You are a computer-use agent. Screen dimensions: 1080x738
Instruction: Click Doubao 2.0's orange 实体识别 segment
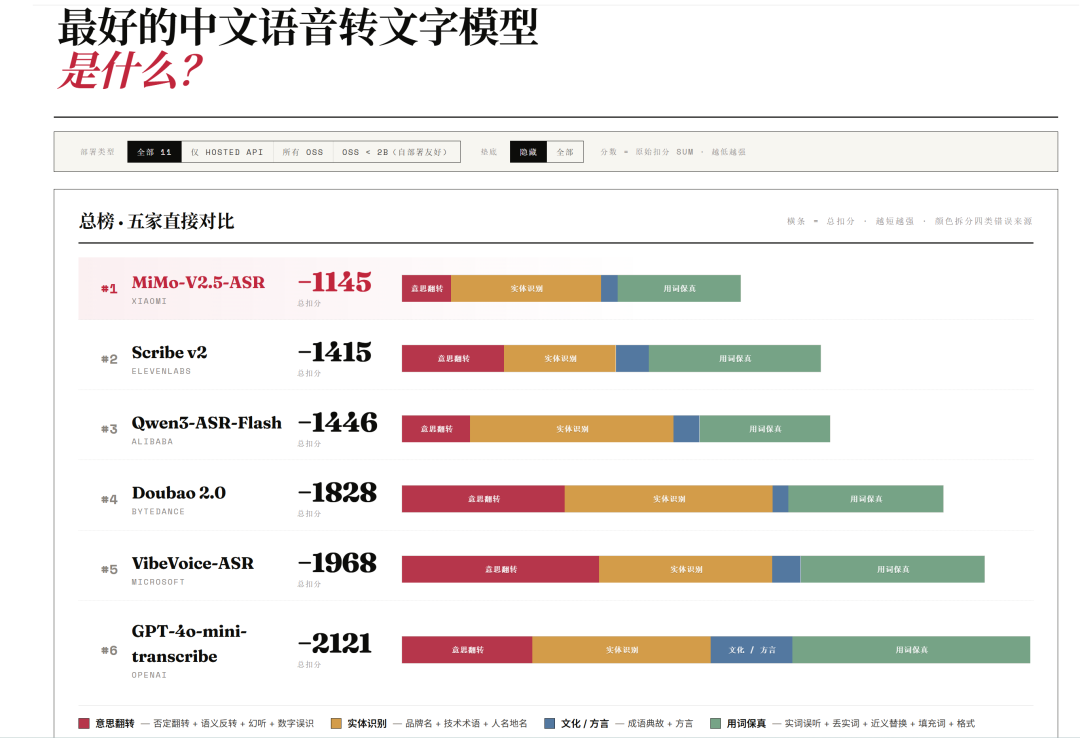pos(669,499)
